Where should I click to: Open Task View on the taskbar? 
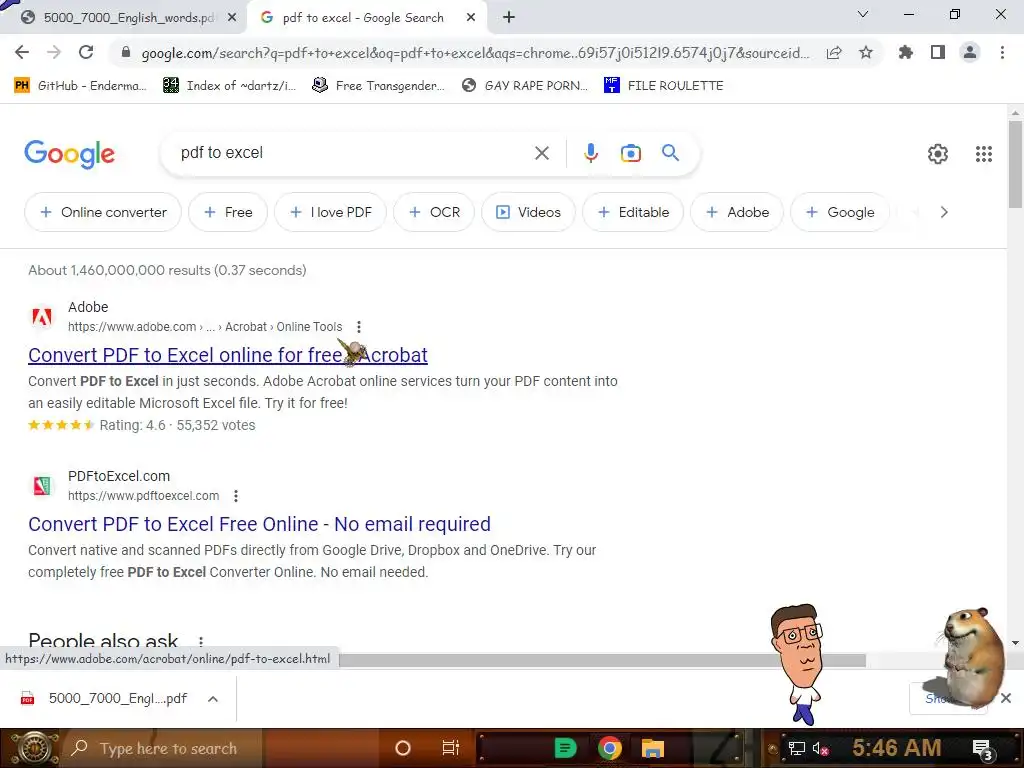coord(451,748)
